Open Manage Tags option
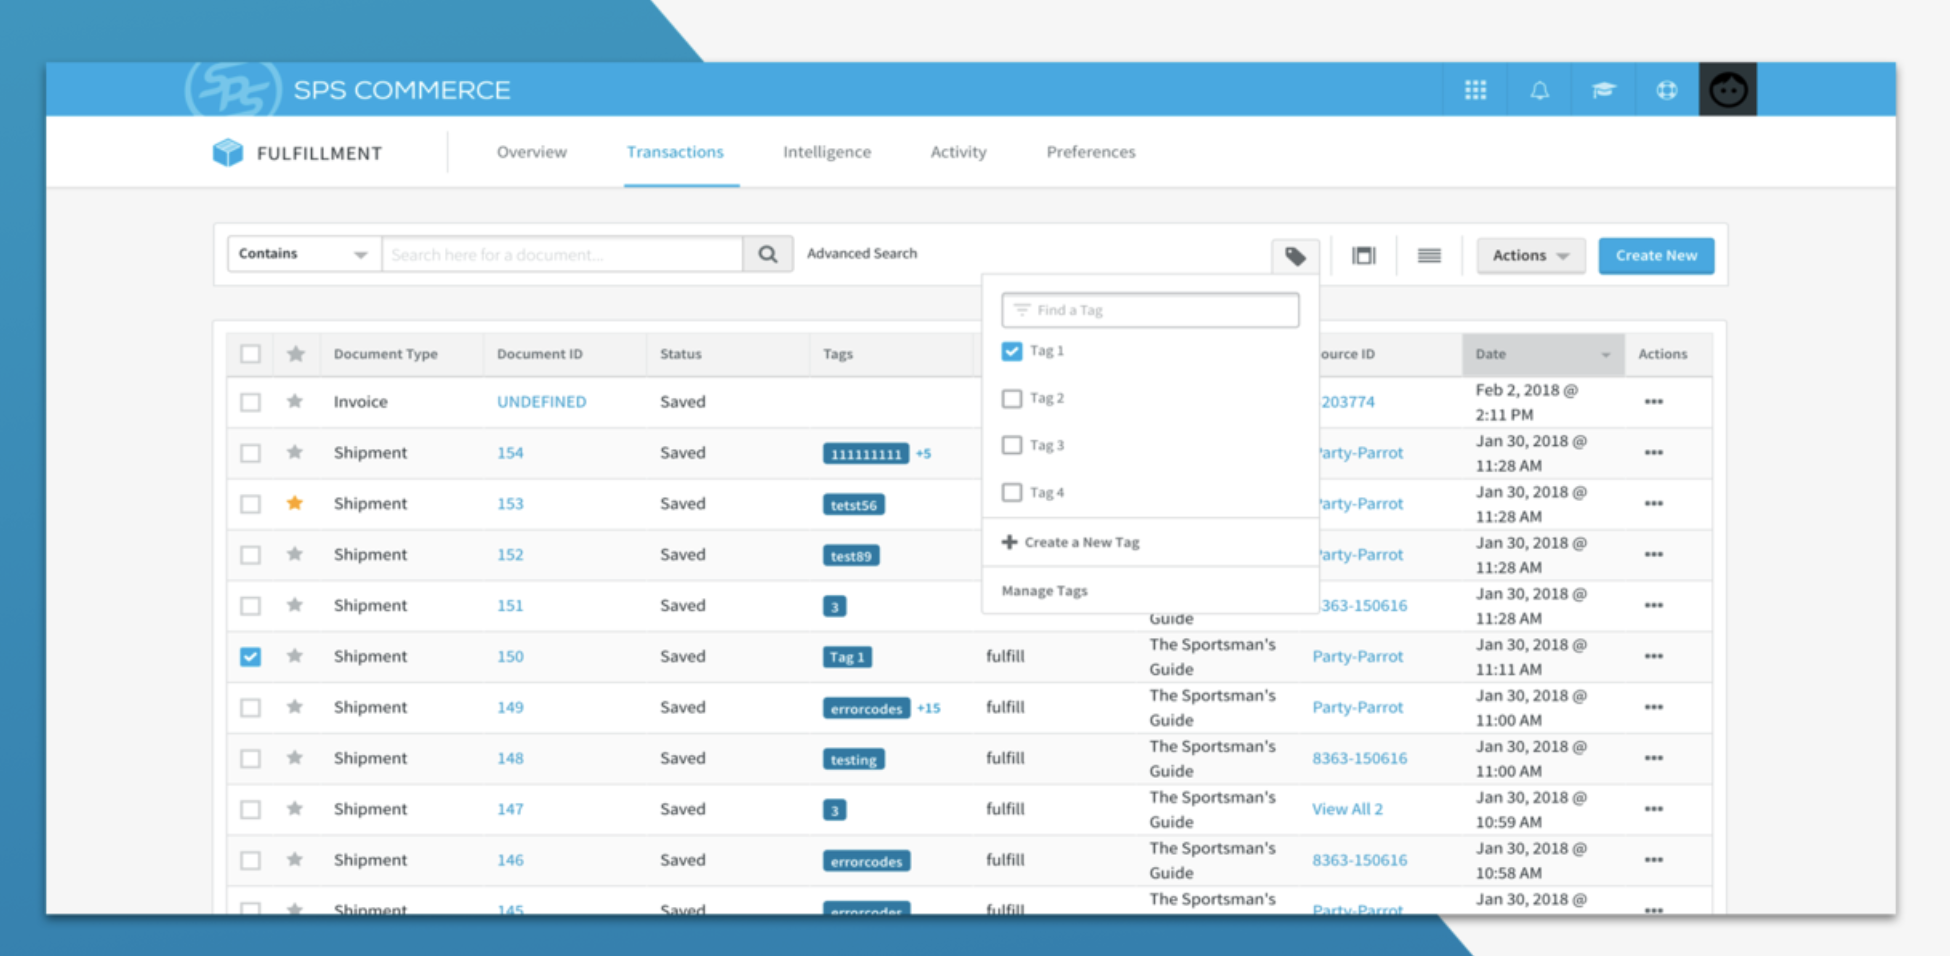Image resolution: width=1950 pixels, height=956 pixels. point(1045,591)
